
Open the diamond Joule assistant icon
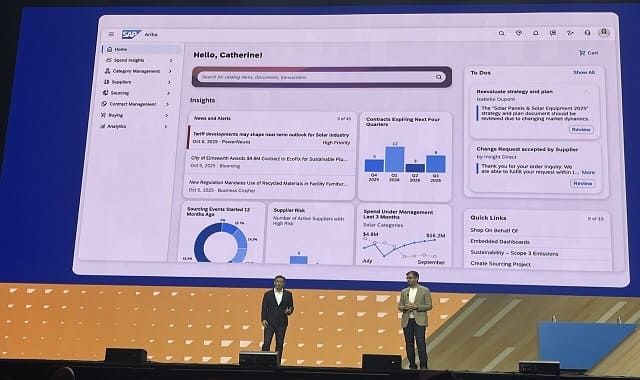[x=519, y=33]
